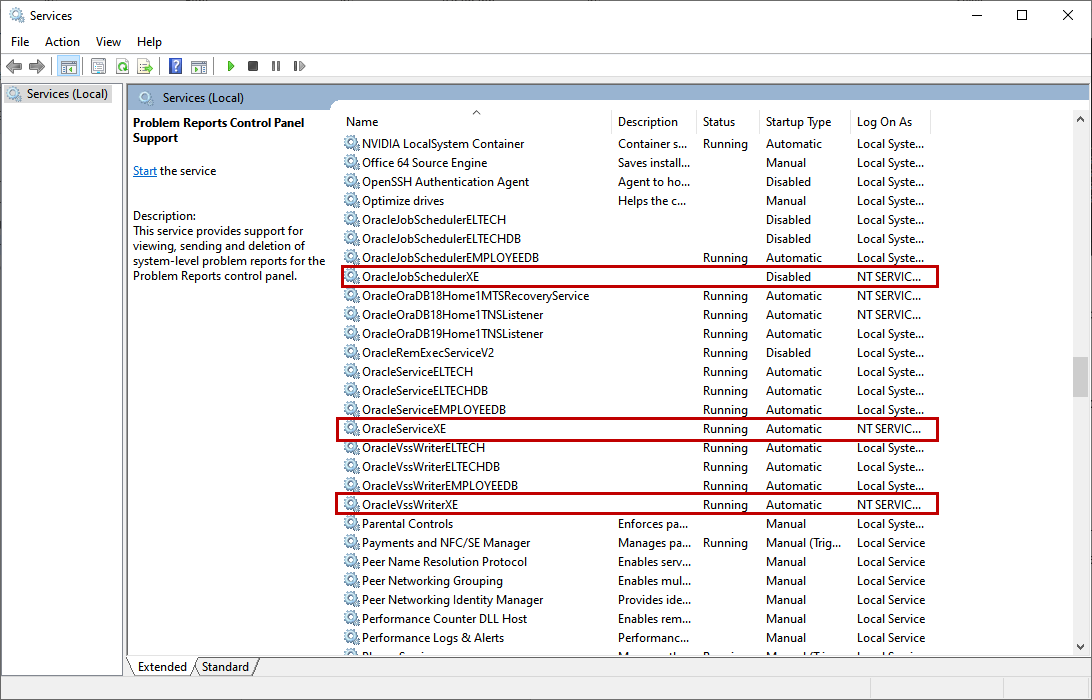The height and width of the screenshot is (700, 1092).
Task: Select Peer Networking Grouping row
Action: tap(637, 580)
